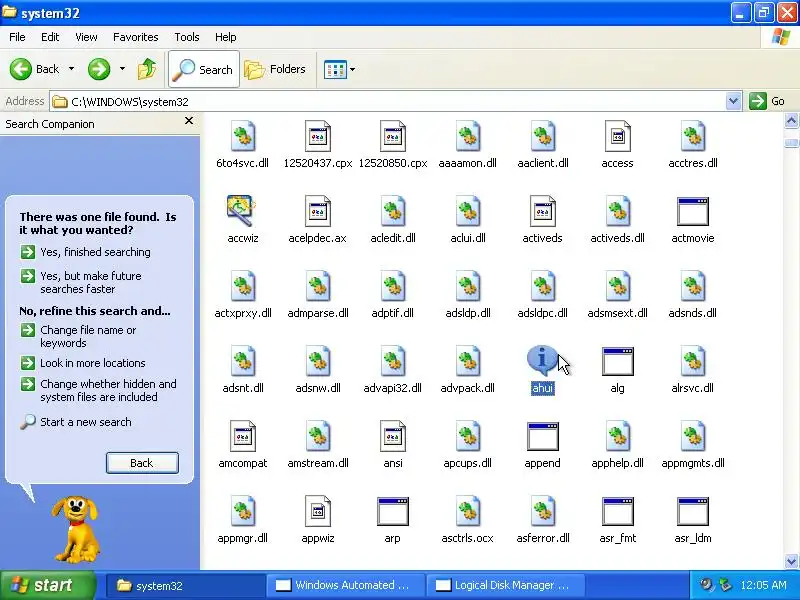Click the Go button
800x600 pixels.
(767, 101)
